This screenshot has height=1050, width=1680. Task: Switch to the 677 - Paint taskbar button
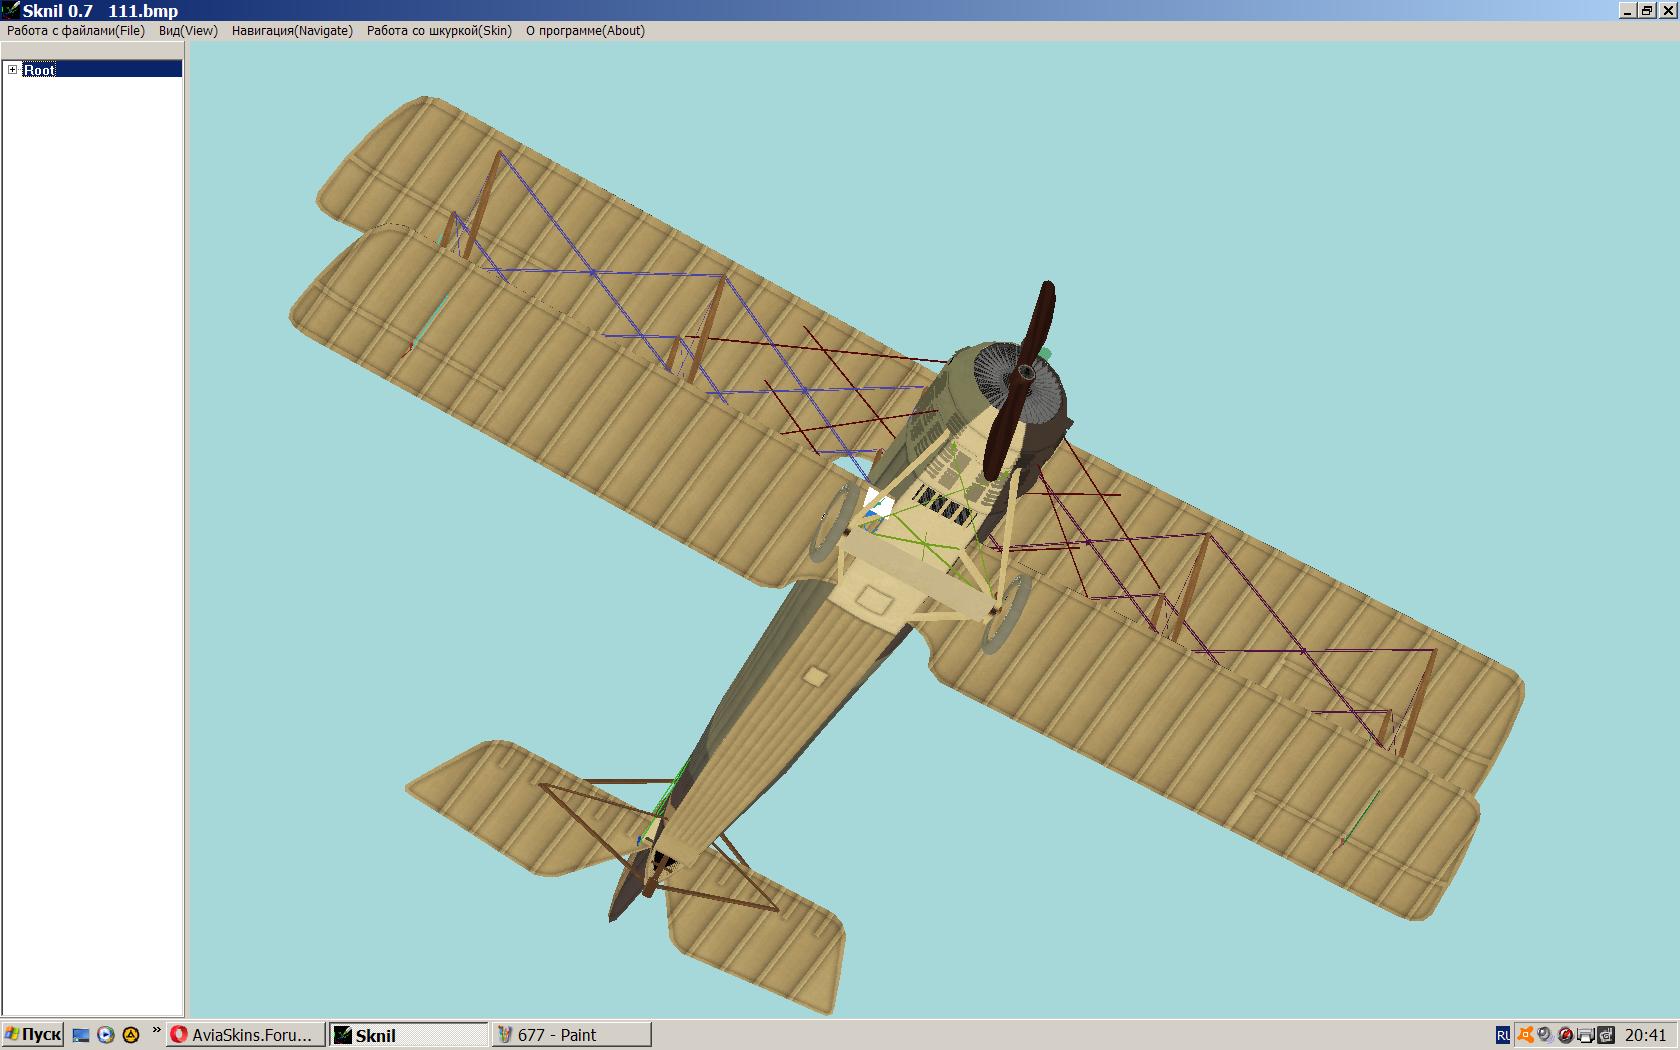pyautogui.click(x=572, y=1035)
